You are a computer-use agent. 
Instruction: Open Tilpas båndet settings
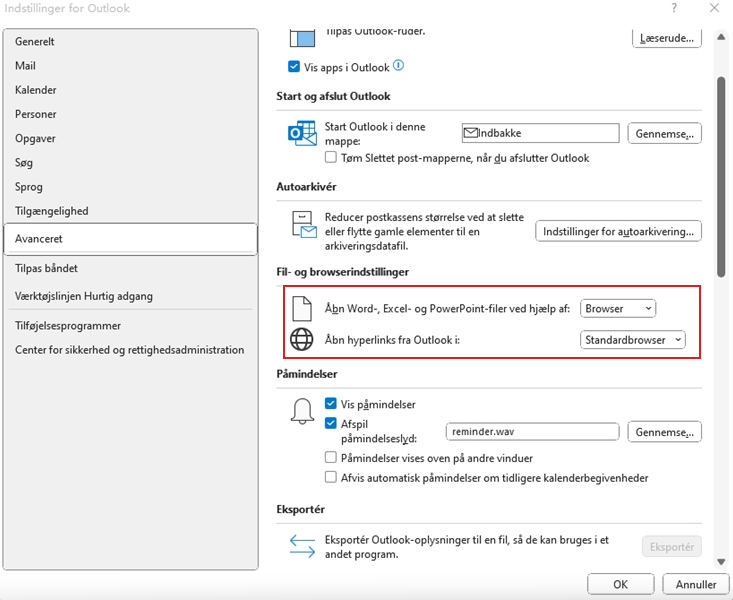(x=130, y=269)
